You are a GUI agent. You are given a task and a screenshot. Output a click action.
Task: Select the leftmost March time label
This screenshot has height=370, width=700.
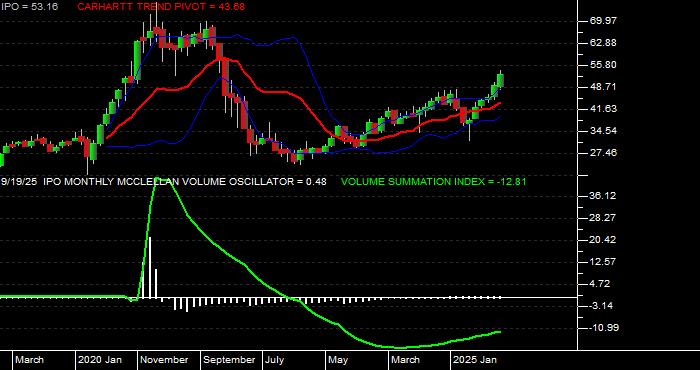point(30,360)
